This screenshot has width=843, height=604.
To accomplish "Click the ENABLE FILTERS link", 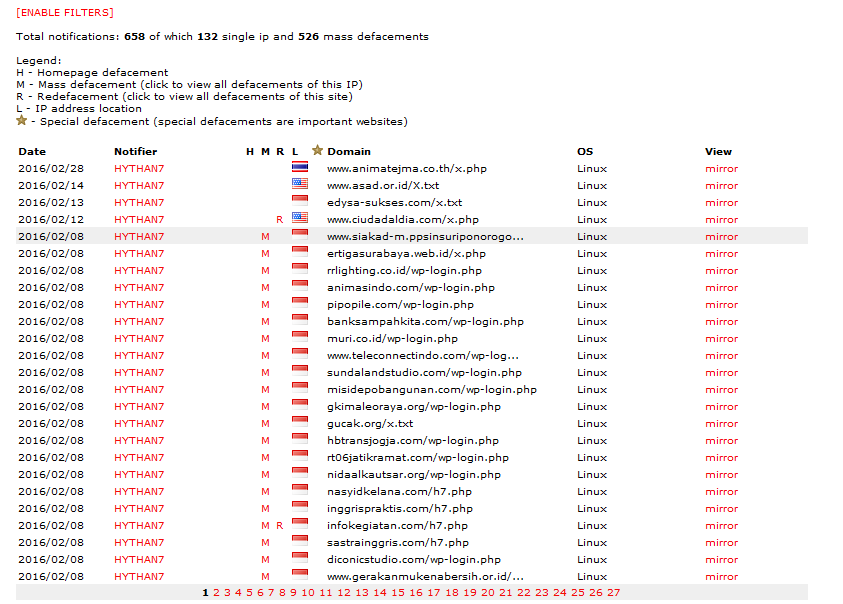I will coord(65,12).
